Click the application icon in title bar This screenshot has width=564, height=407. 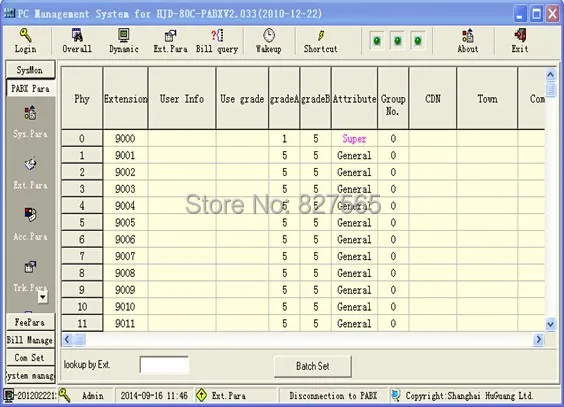click(9, 13)
